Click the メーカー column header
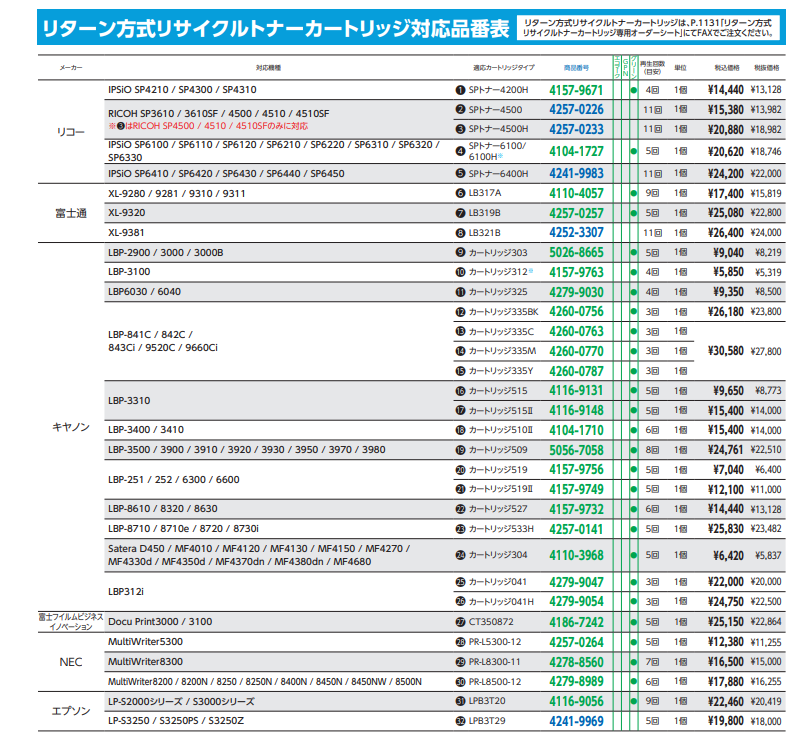The width and height of the screenshot is (793, 740). 71,68
